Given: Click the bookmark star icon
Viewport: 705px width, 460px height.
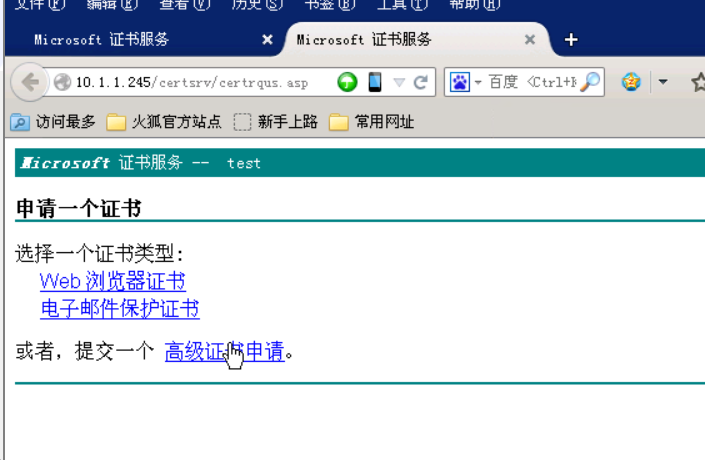Looking at the screenshot, I should 698,82.
